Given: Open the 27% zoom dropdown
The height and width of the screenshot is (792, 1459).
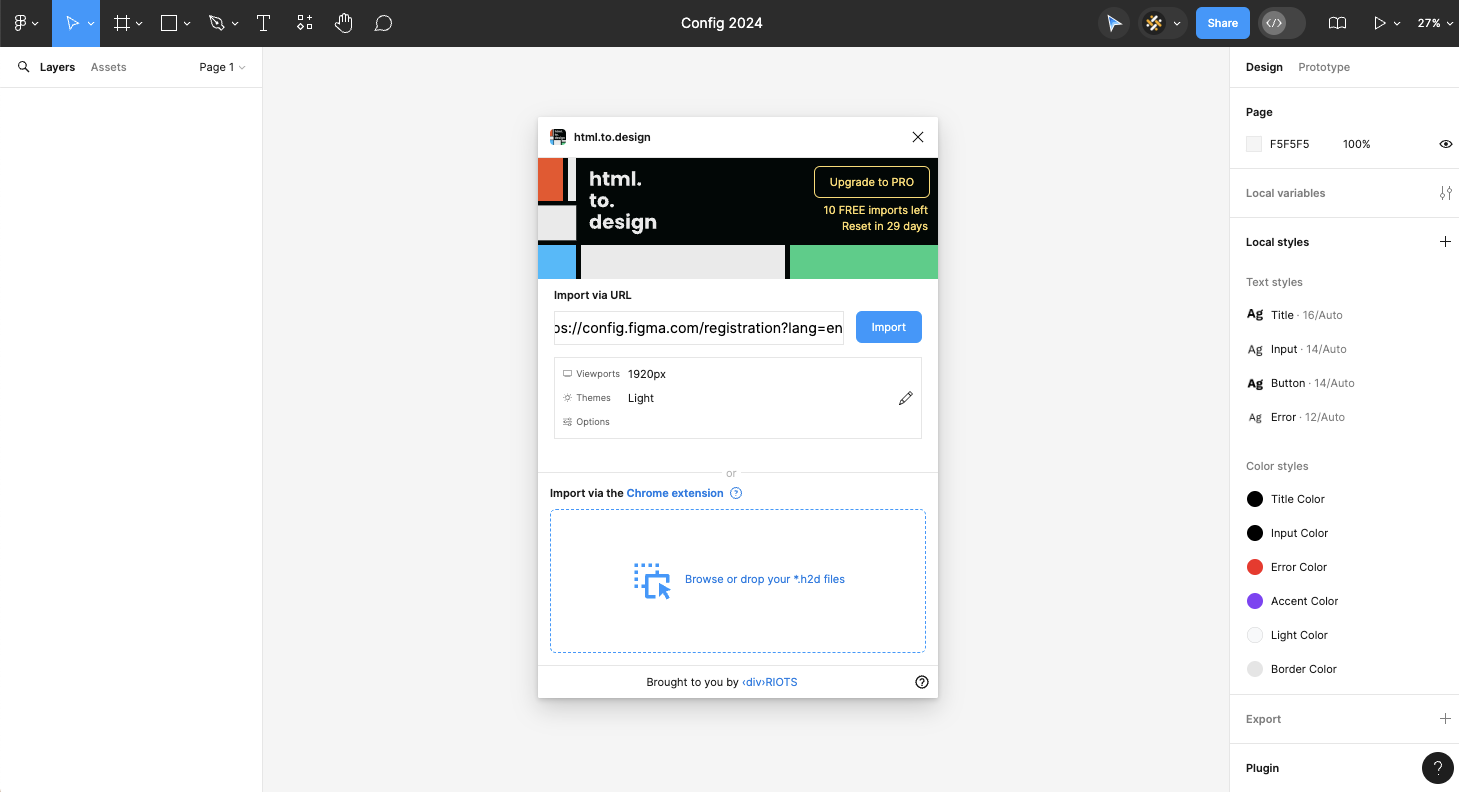Looking at the screenshot, I should pos(1435,23).
